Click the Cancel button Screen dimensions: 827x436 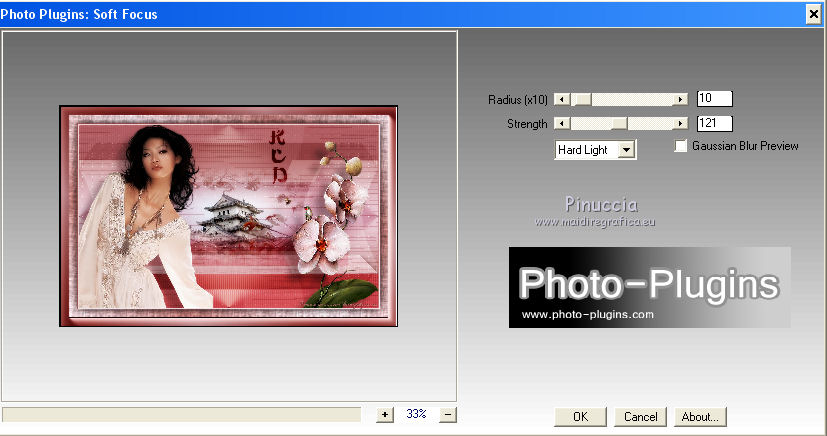(x=640, y=416)
